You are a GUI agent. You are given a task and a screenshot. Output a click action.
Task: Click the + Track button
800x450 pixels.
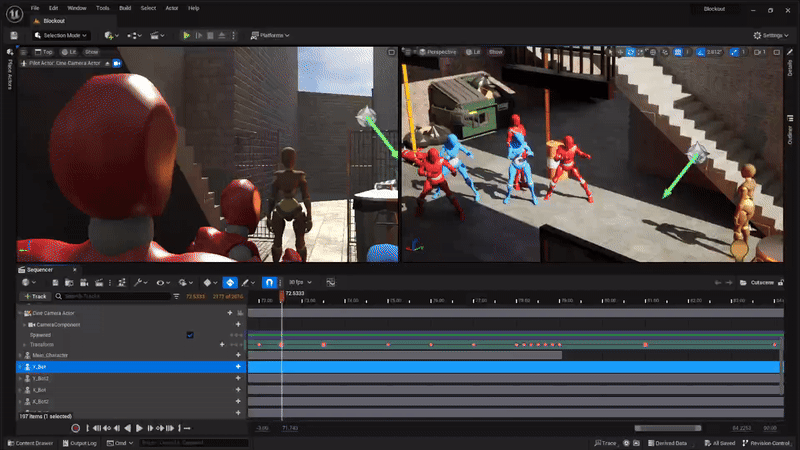(36, 297)
